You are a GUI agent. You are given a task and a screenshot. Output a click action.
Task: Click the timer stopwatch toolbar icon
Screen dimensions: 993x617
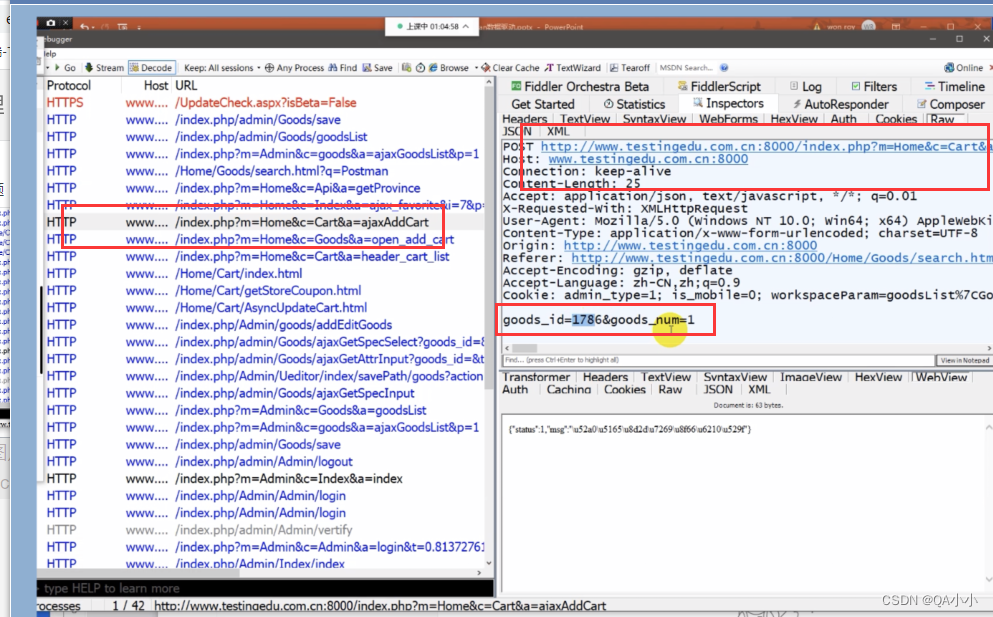tap(420, 68)
